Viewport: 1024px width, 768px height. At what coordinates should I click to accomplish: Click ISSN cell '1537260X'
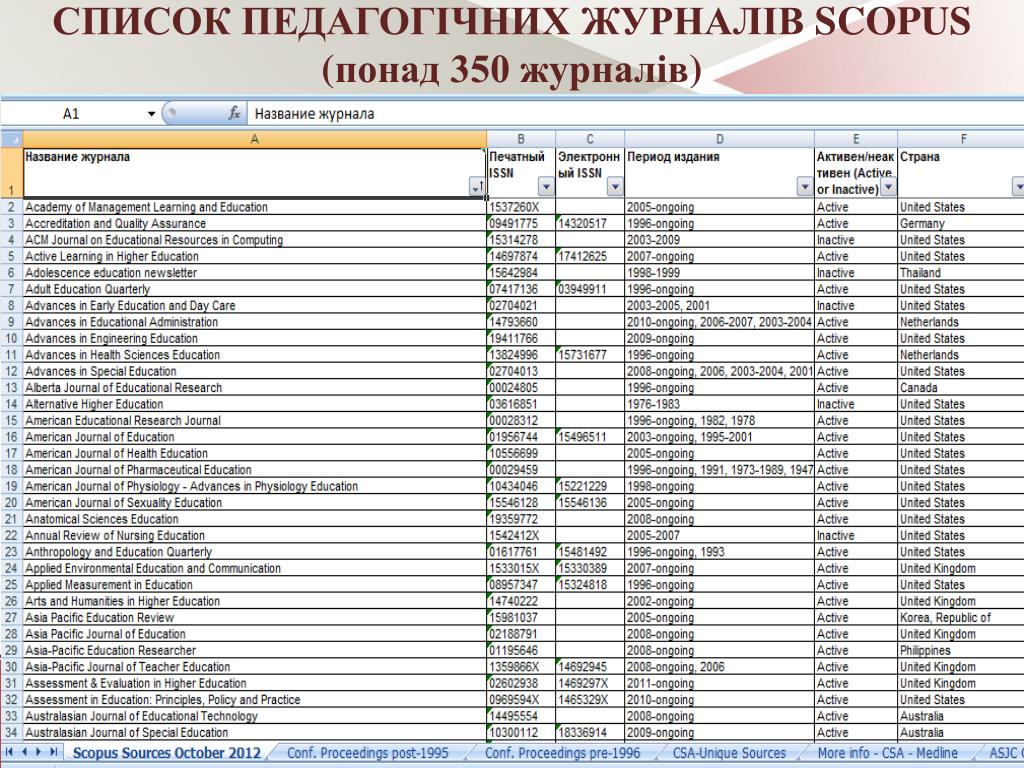point(521,207)
